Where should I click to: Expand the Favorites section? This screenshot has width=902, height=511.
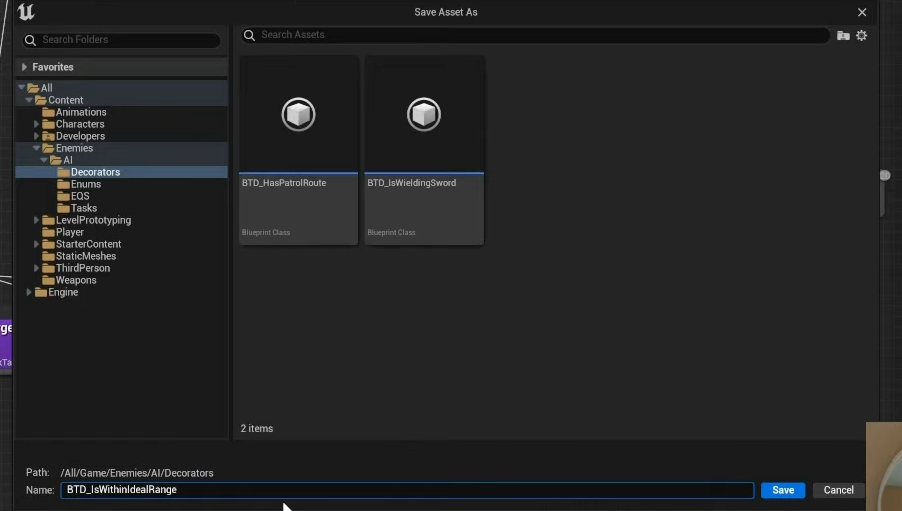tap(24, 67)
